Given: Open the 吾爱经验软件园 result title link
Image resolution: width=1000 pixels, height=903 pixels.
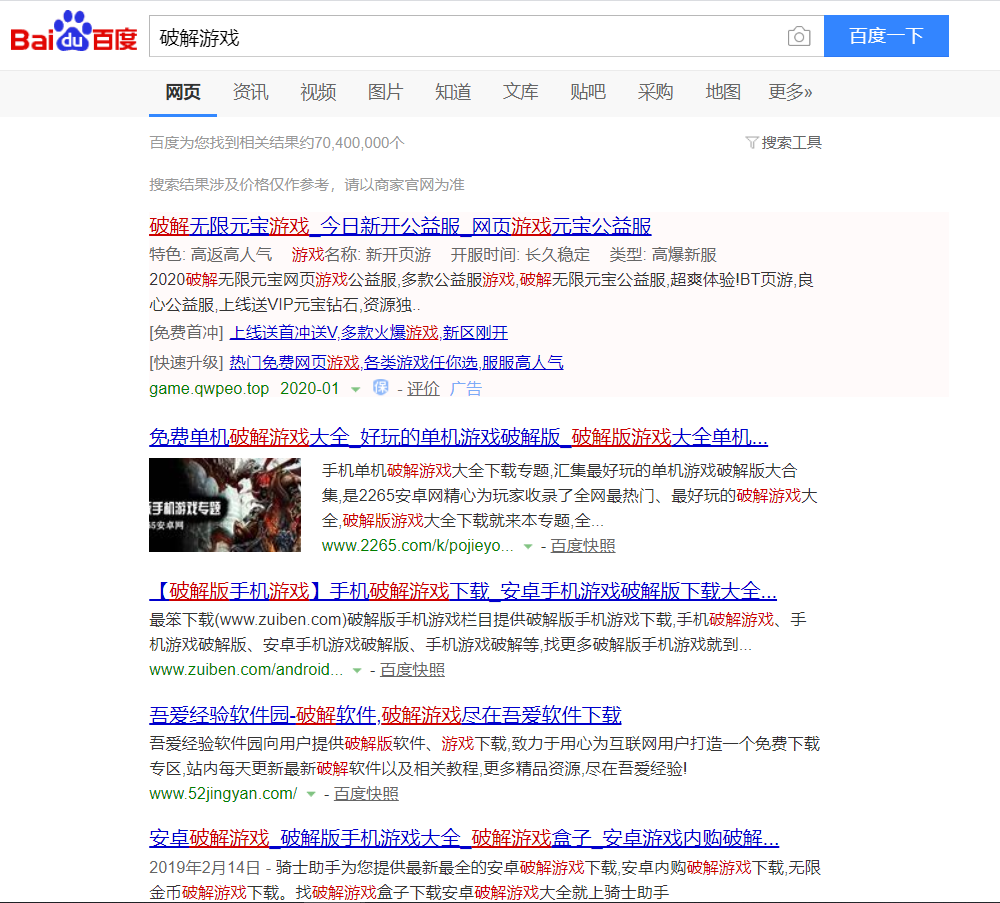Looking at the screenshot, I should pyautogui.click(x=385, y=715).
